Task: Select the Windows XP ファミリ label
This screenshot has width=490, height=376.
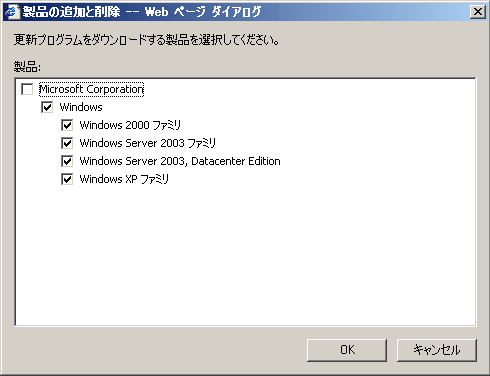Action: (x=124, y=179)
